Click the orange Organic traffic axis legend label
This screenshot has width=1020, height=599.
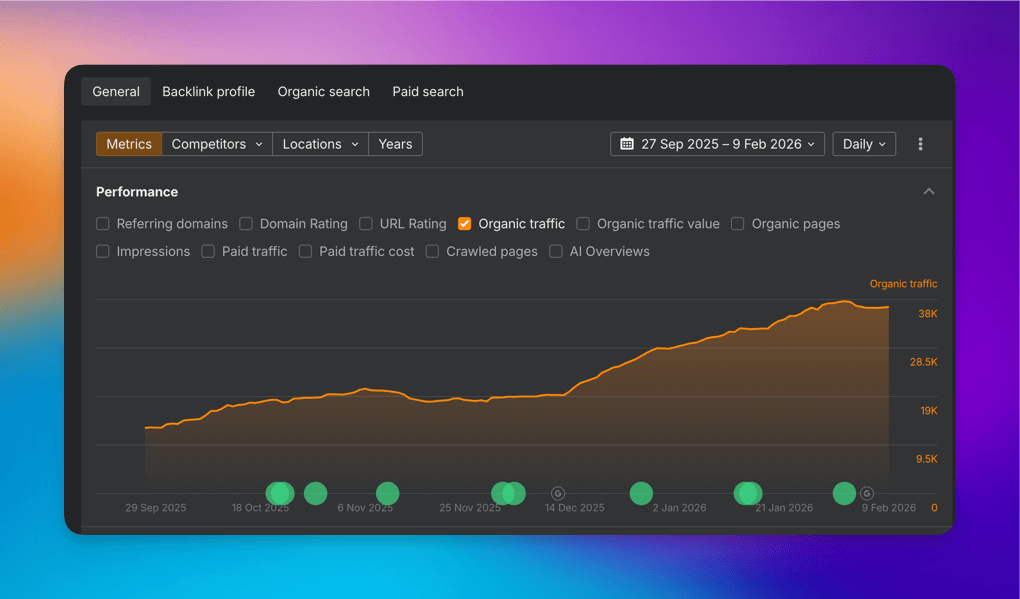click(903, 284)
